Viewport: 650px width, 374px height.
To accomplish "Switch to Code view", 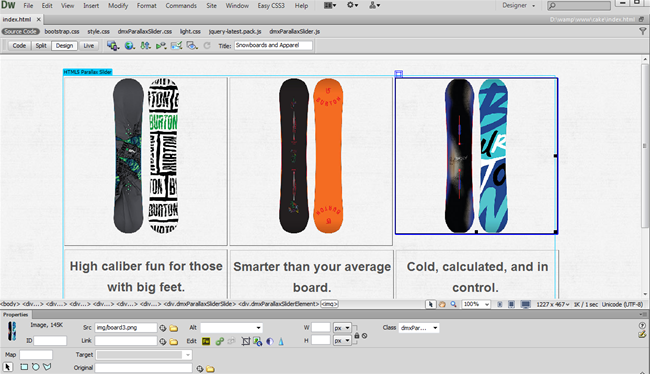I will tap(19, 46).
